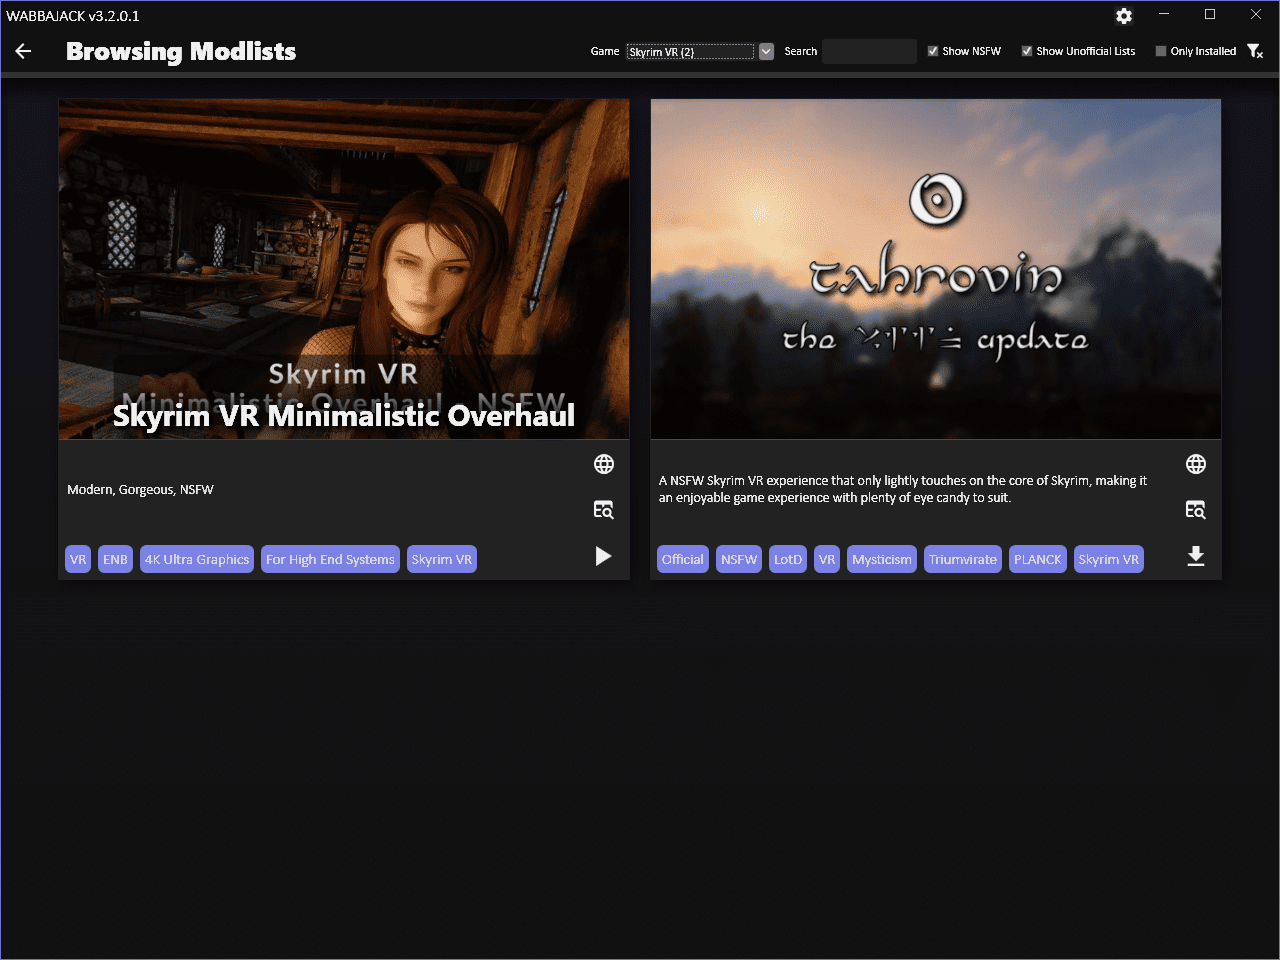Select the LotD tag
The height and width of the screenshot is (960, 1280).
point(788,559)
